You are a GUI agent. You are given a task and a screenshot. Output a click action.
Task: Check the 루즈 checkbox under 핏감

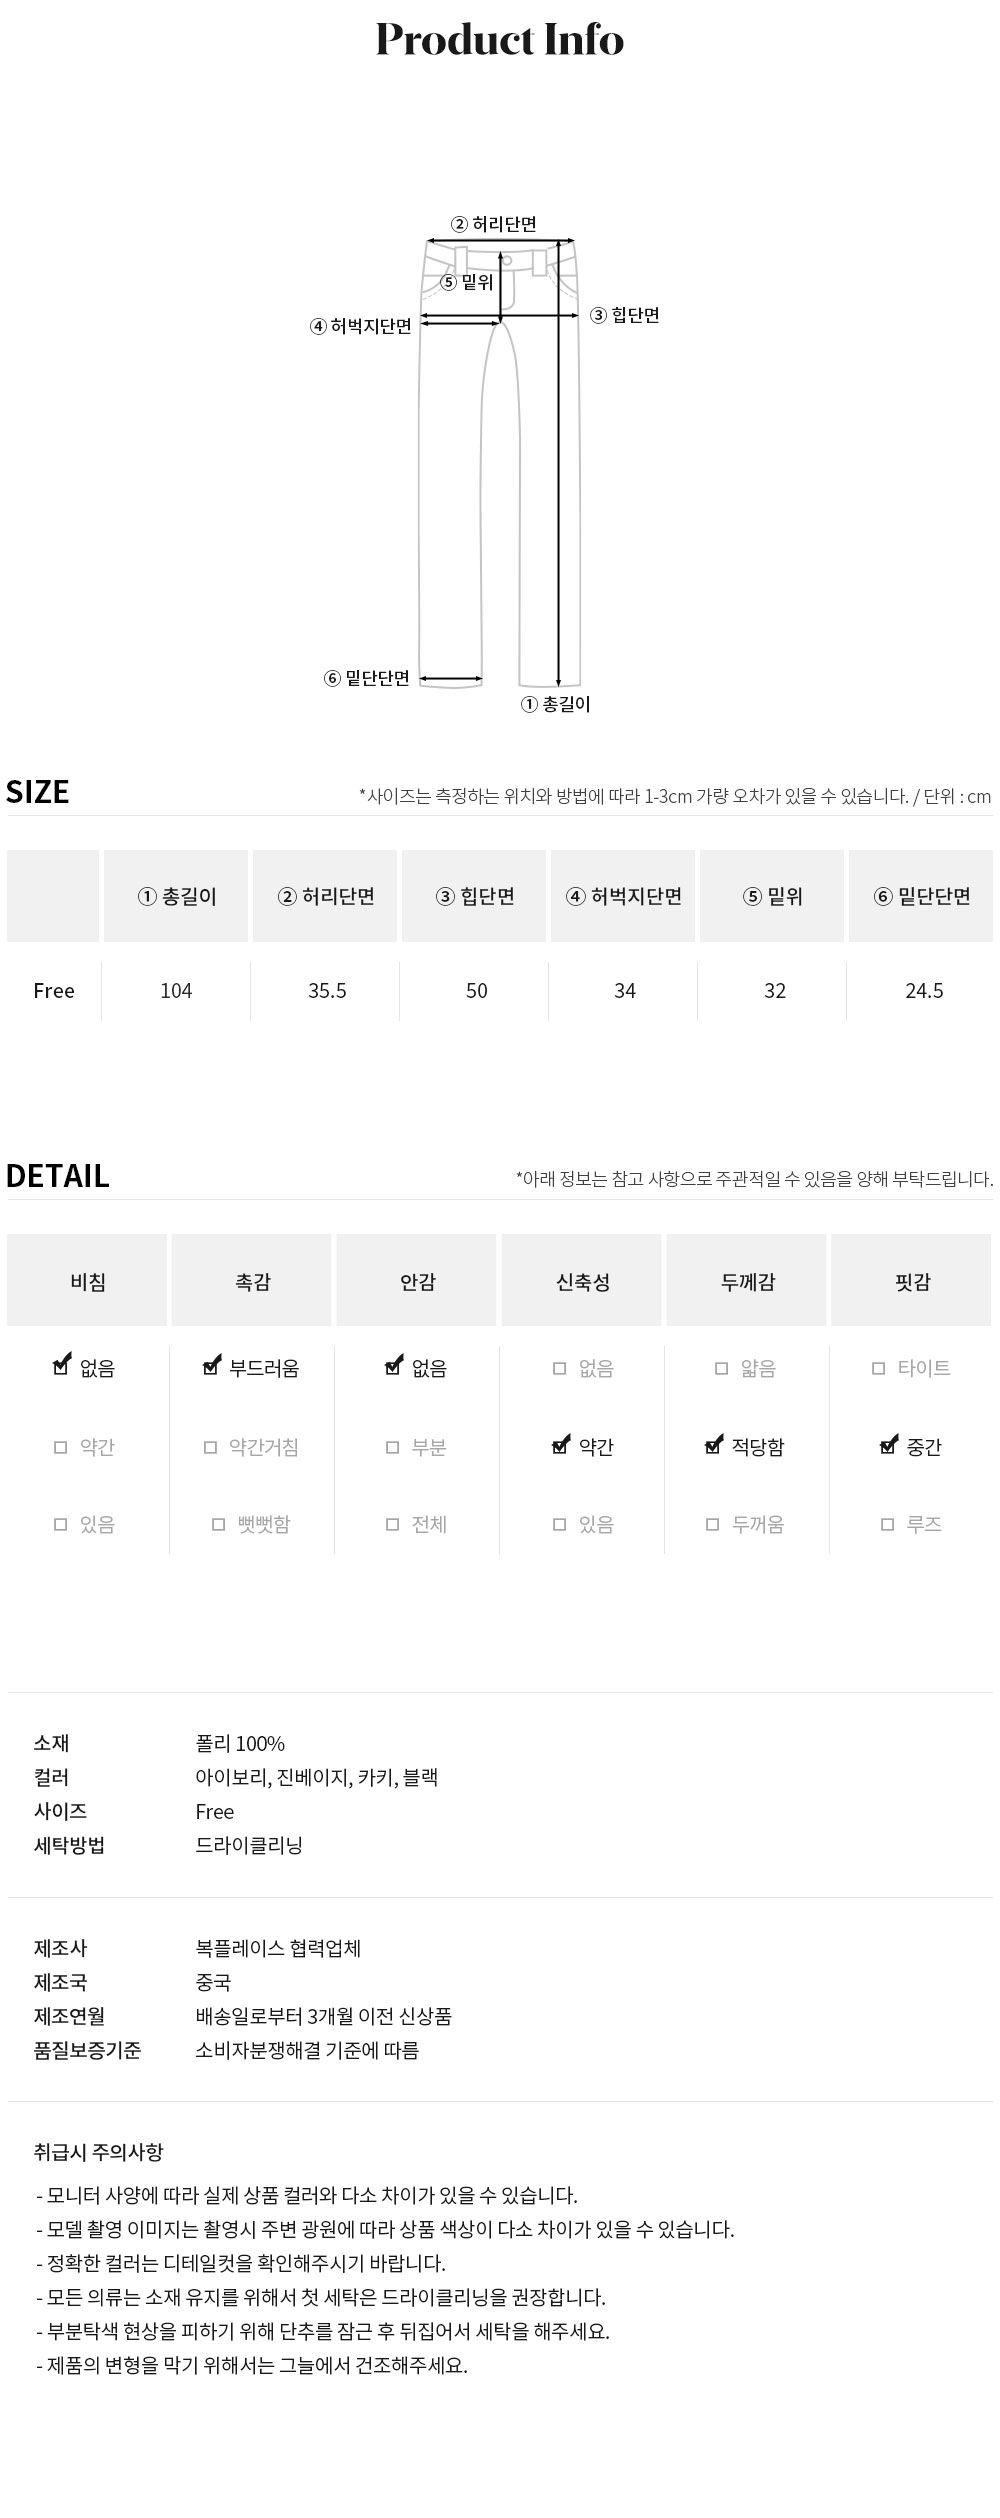887,1525
